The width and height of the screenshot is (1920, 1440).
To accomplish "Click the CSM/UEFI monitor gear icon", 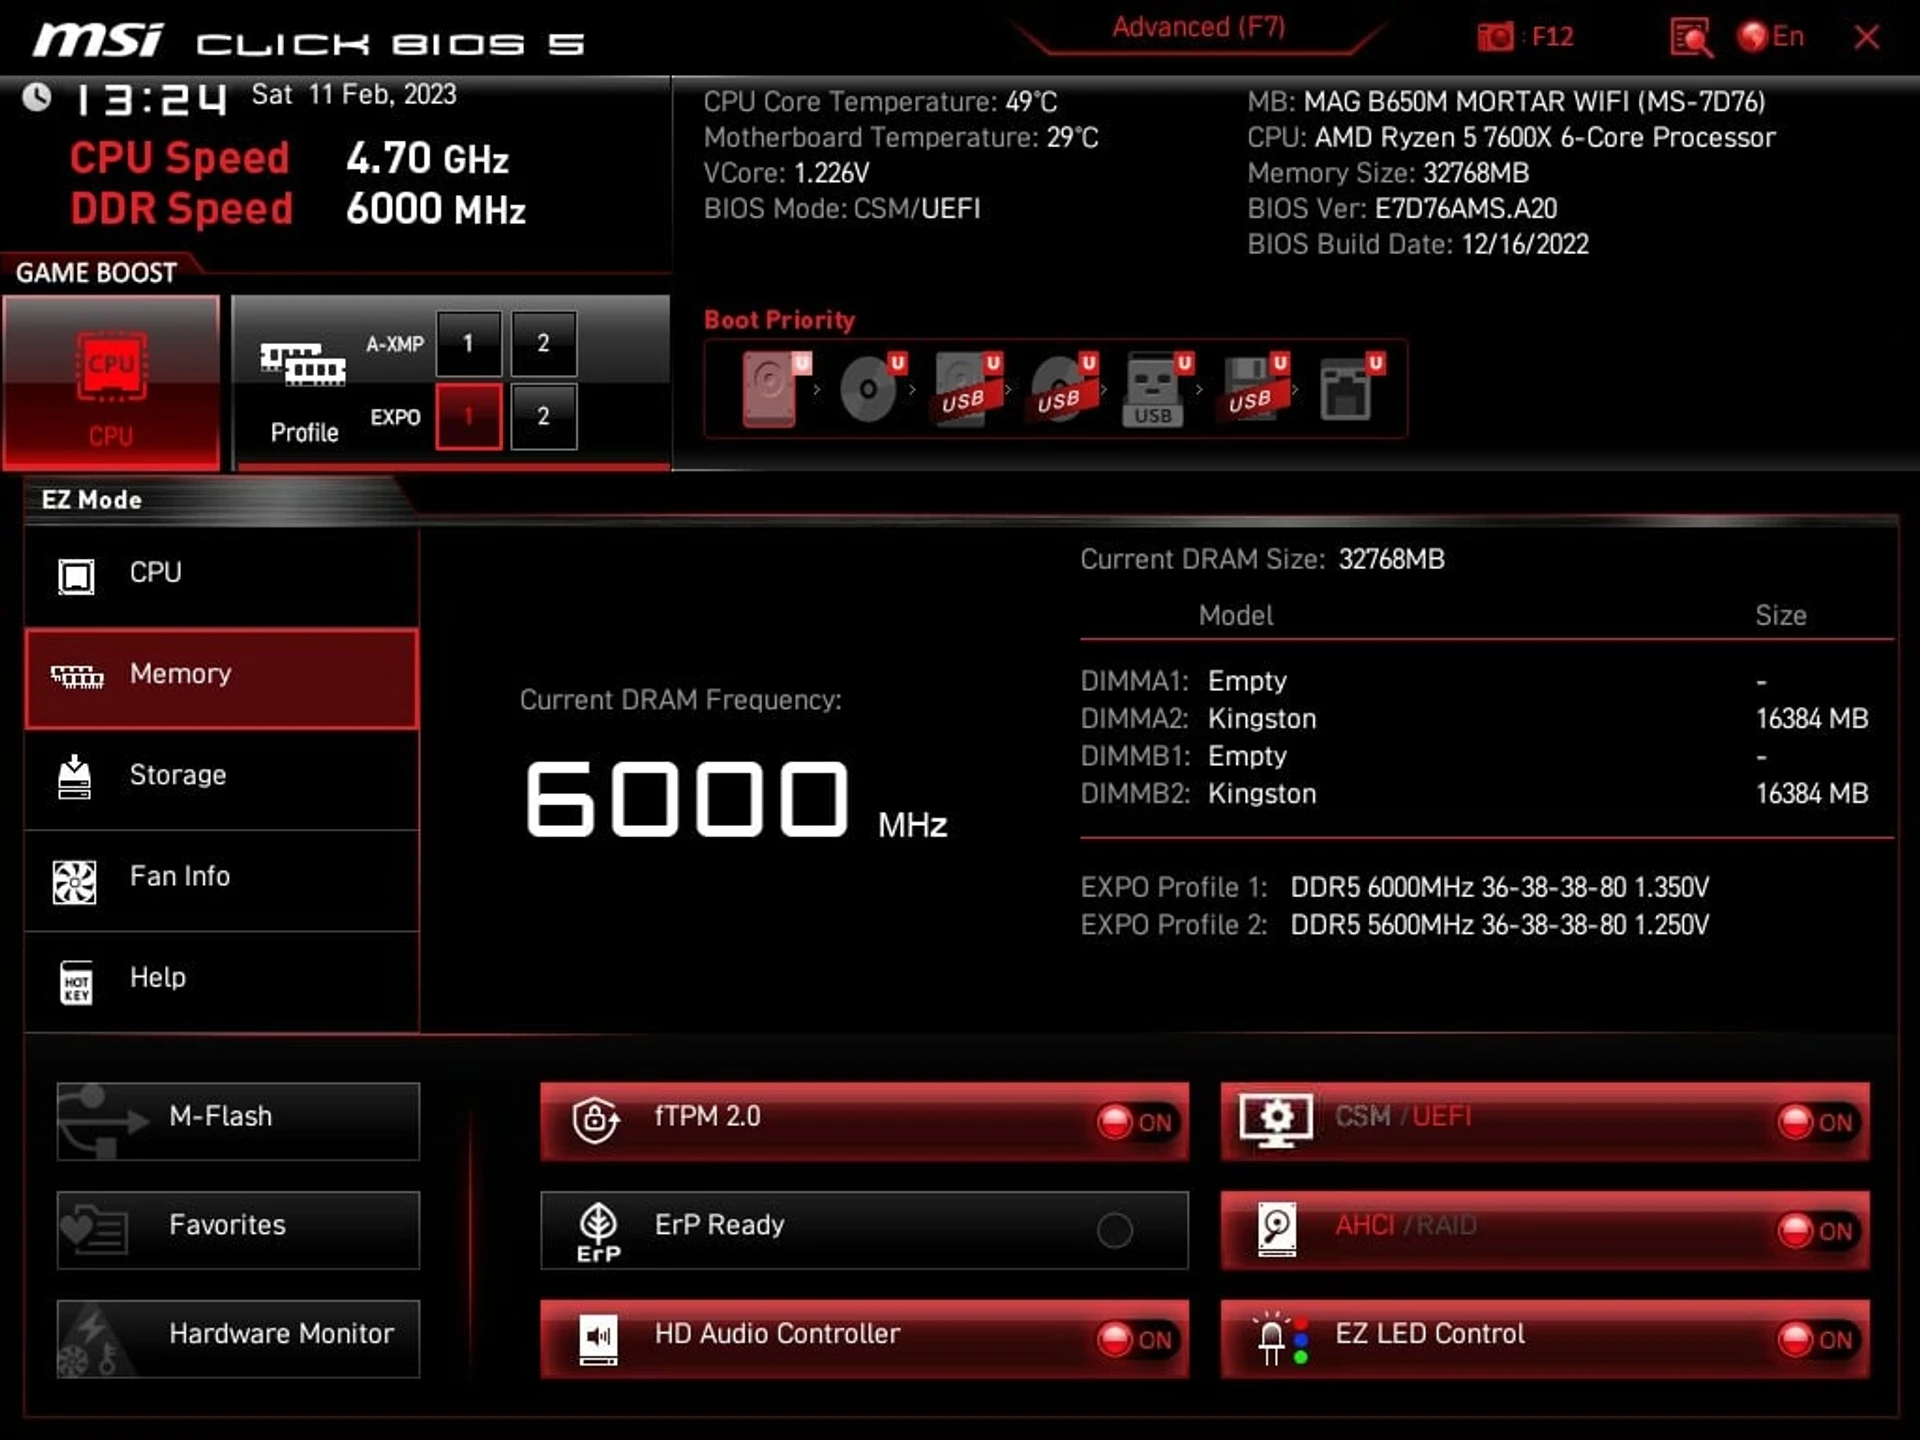I will pos(1275,1120).
